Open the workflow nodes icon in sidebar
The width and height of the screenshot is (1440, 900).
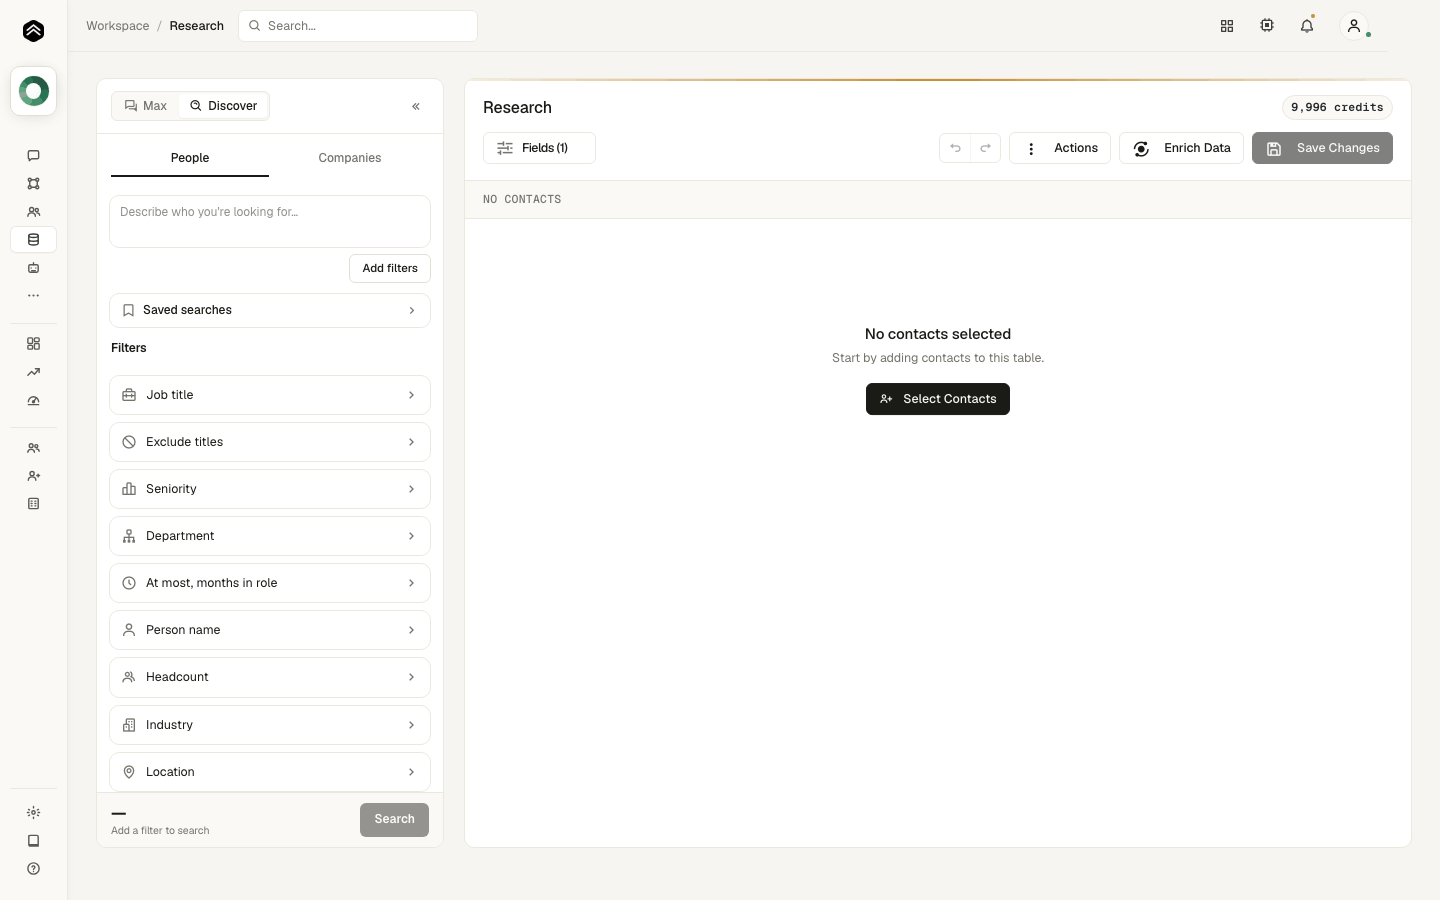pyautogui.click(x=33, y=183)
